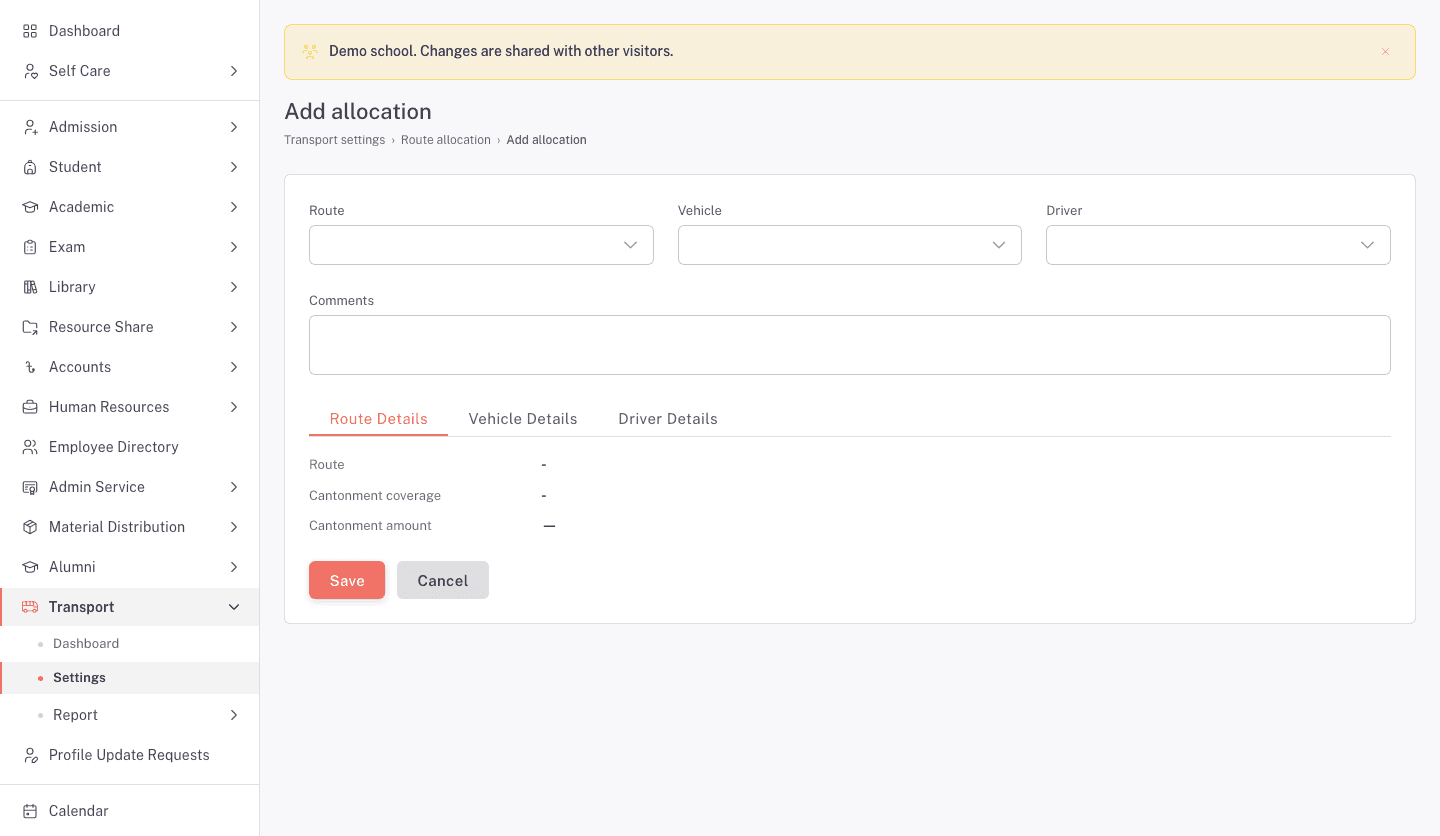The height and width of the screenshot is (836, 1440).
Task: Click the Exam clipboard icon
Action: click(x=30, y=247)
